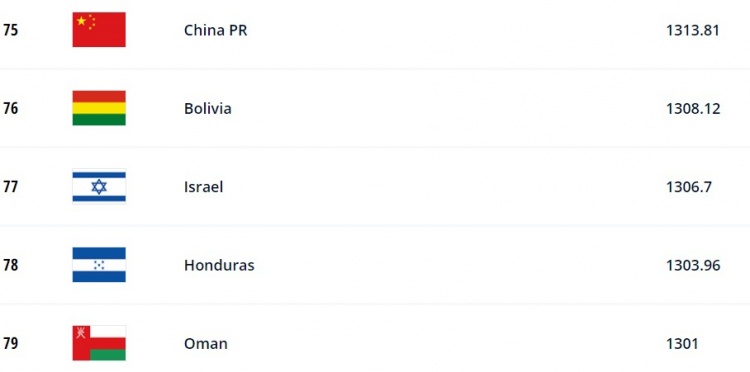The height and width of the screenshot is (372, 750).
Task: Open the Bolivia team link
Action: coord(208,109)
